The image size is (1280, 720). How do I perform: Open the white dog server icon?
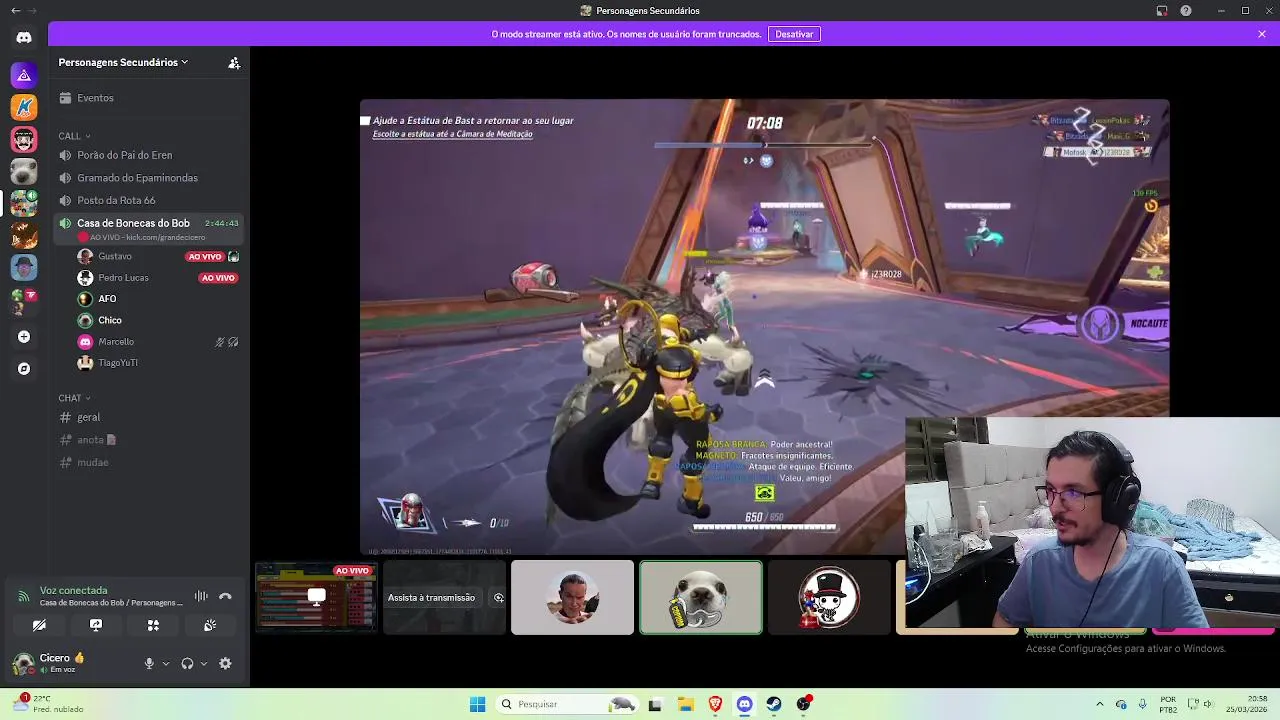(24, 171)
